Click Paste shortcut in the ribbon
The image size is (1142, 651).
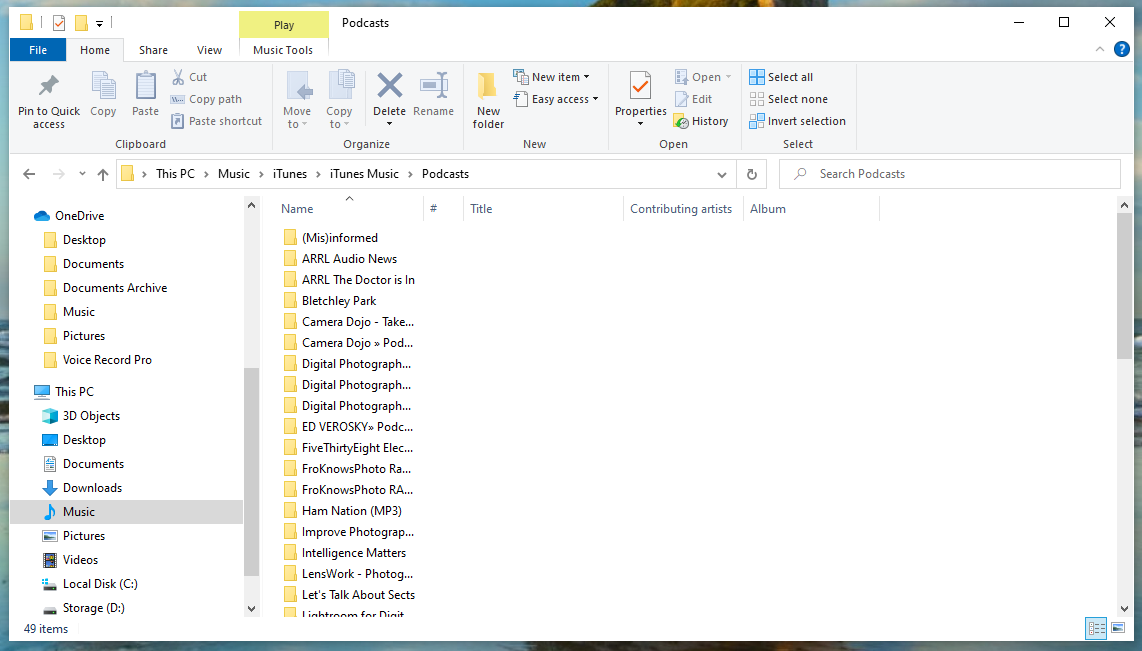pos(216,121)
